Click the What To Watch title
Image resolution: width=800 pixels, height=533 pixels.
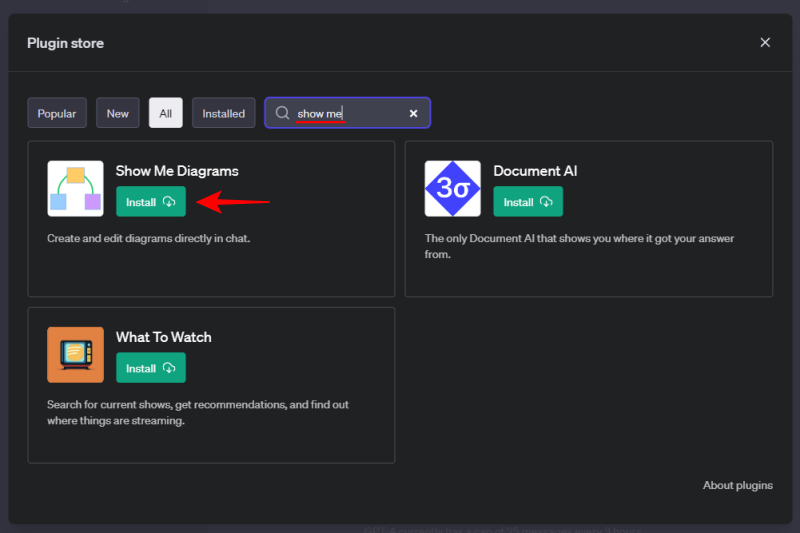[163, 337]
